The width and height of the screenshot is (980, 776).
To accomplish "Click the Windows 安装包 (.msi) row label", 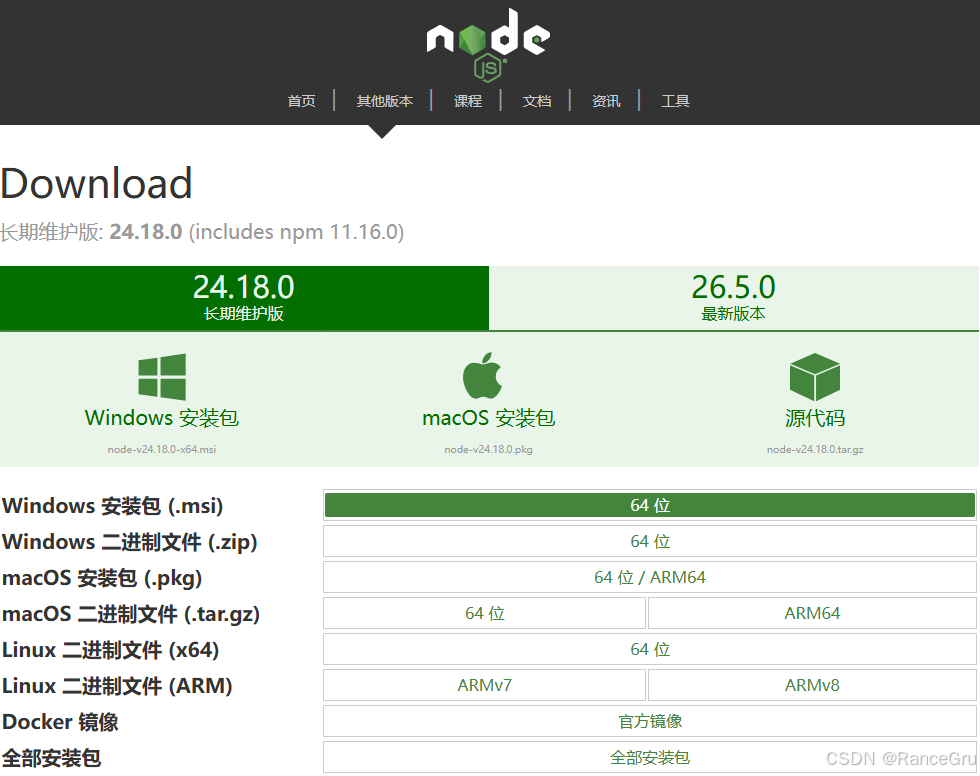I will (112, 505).
